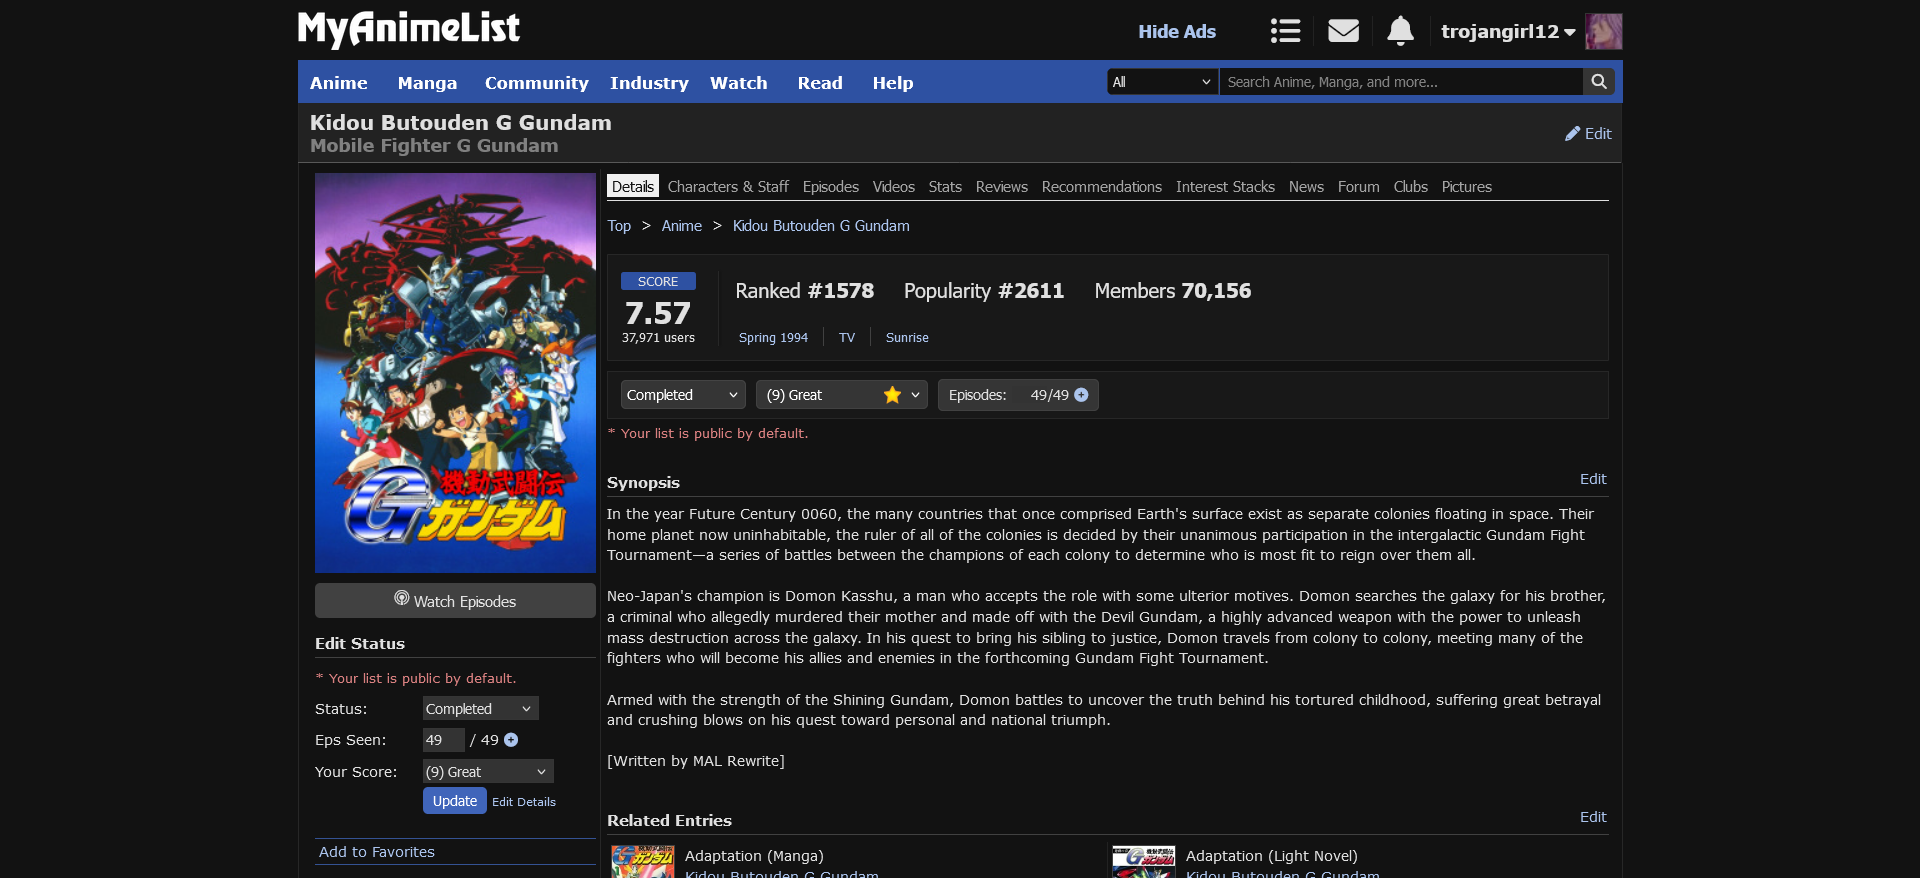
Task: Open the Read main menu
Action: (x=820, y=83)
